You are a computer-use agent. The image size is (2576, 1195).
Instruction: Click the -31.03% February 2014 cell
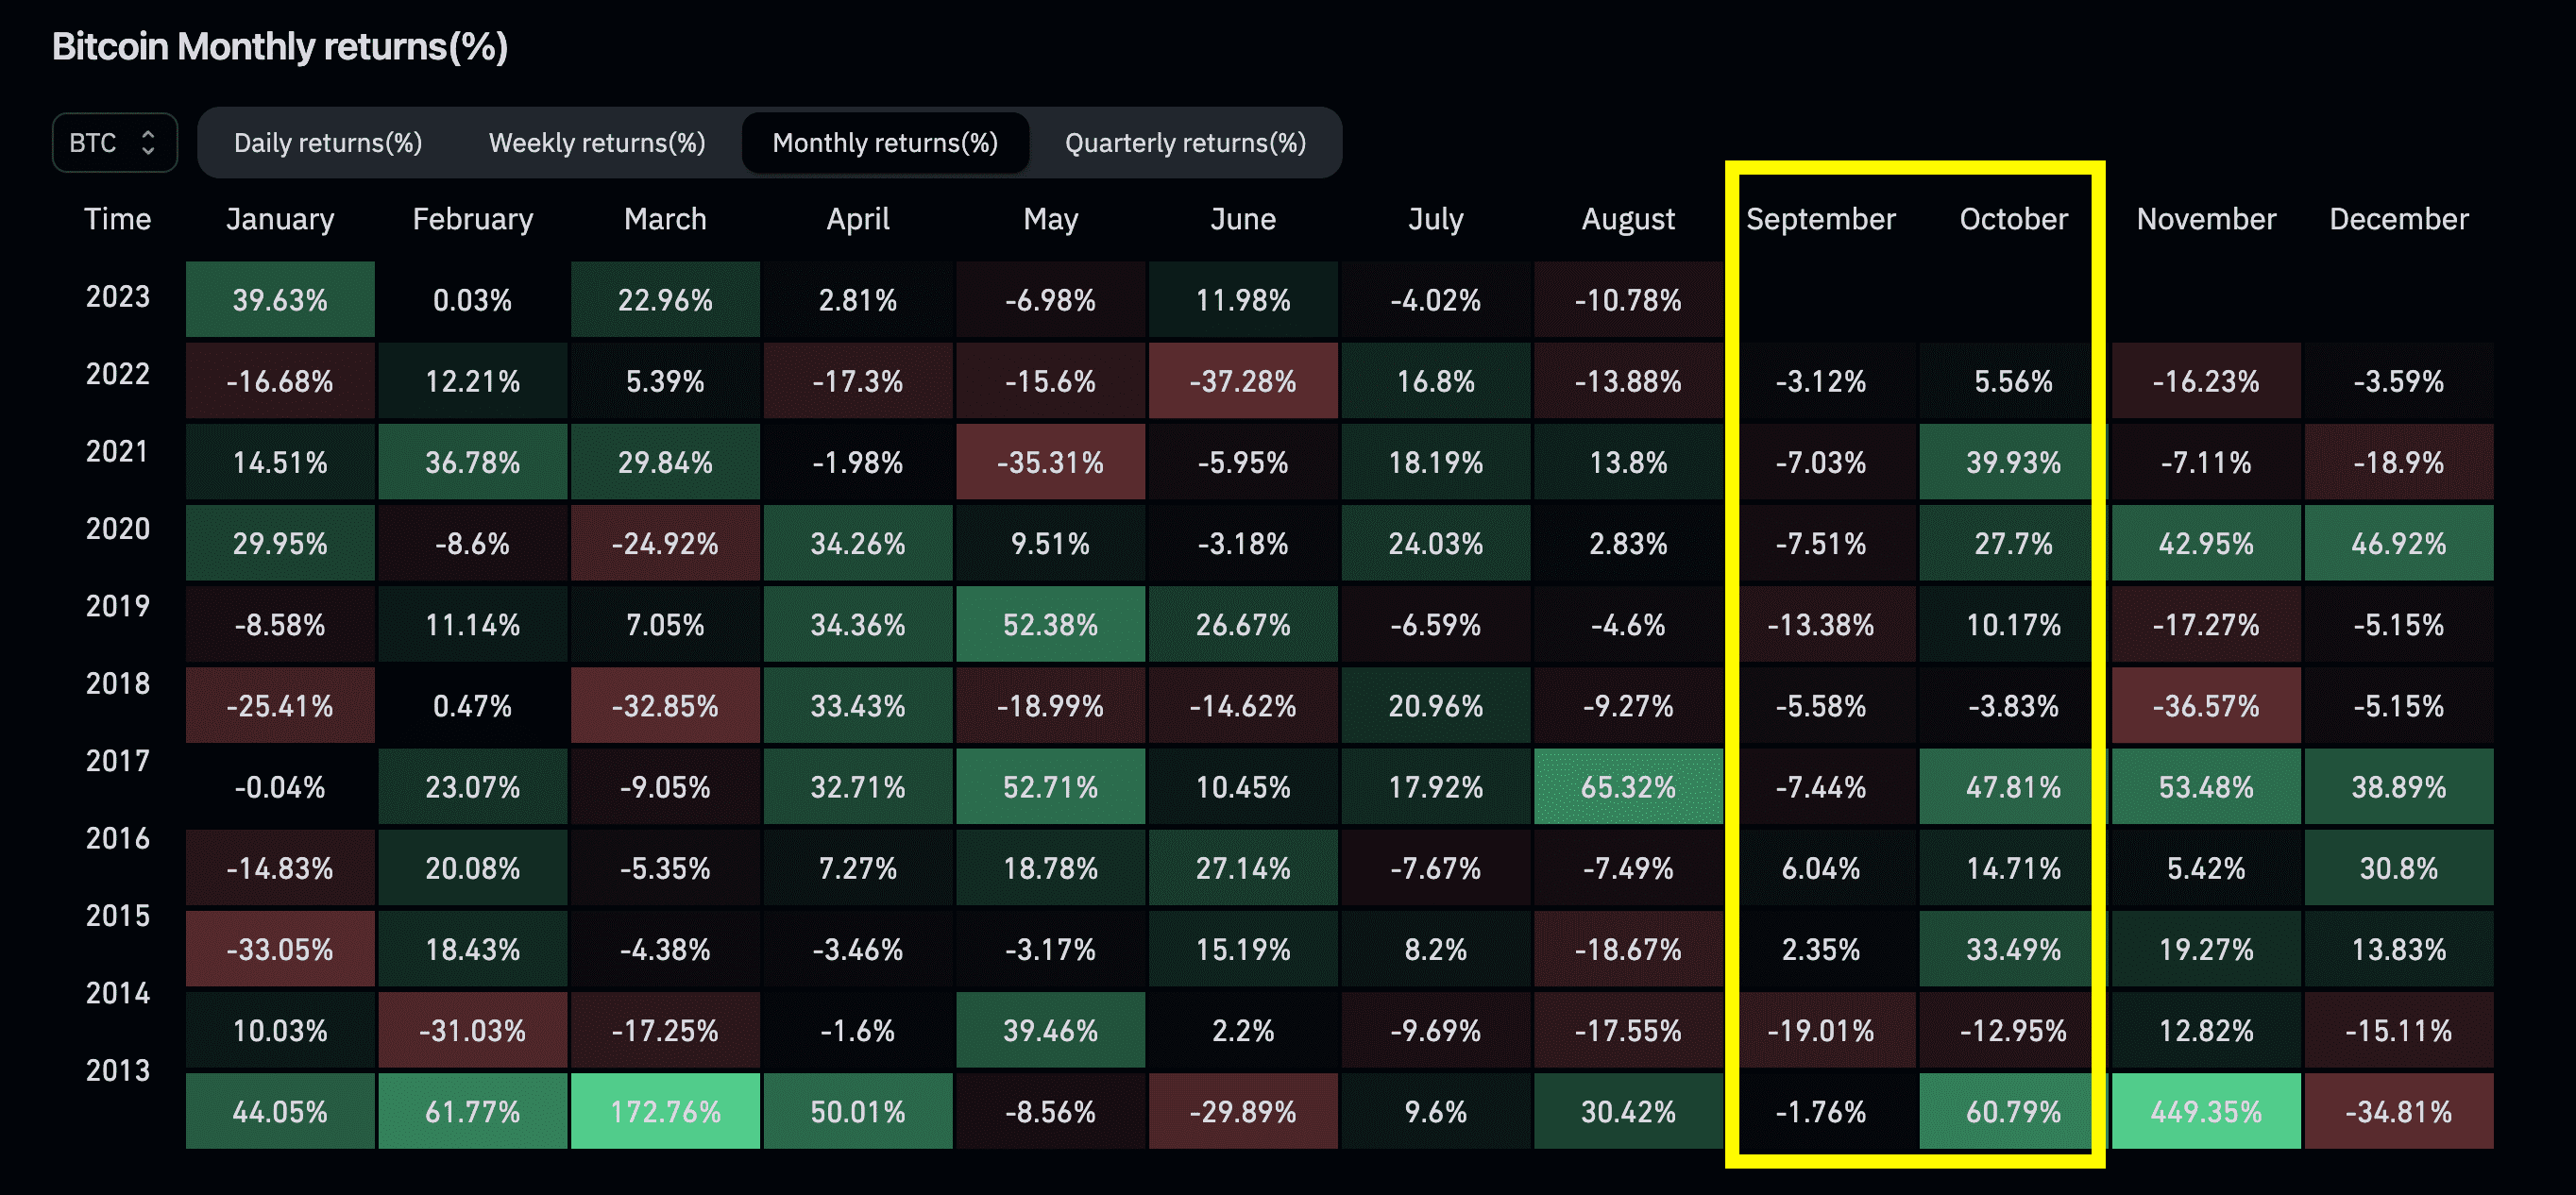[x=473, y=1030]
